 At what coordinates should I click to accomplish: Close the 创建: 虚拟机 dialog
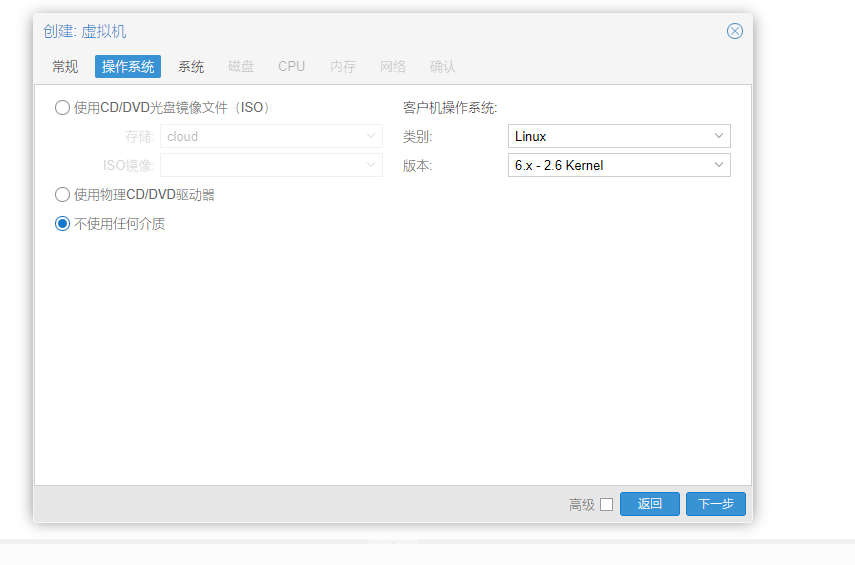coord(734,31)
